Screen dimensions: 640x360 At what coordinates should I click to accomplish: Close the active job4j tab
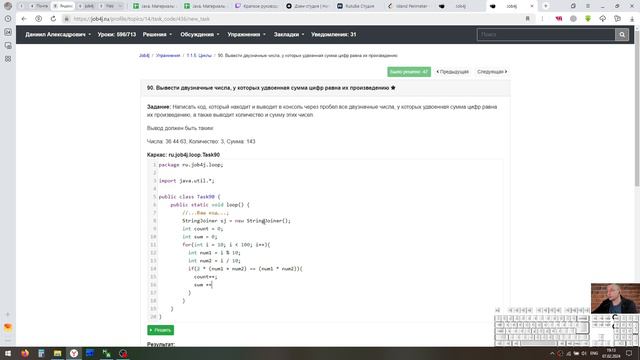[x=531, y=6]
